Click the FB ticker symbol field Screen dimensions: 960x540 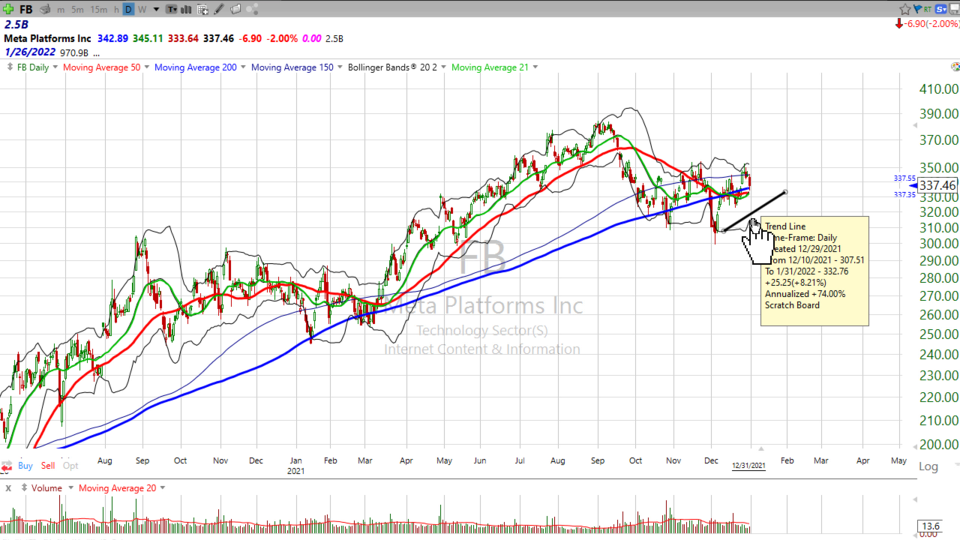[x=26, y=9]
